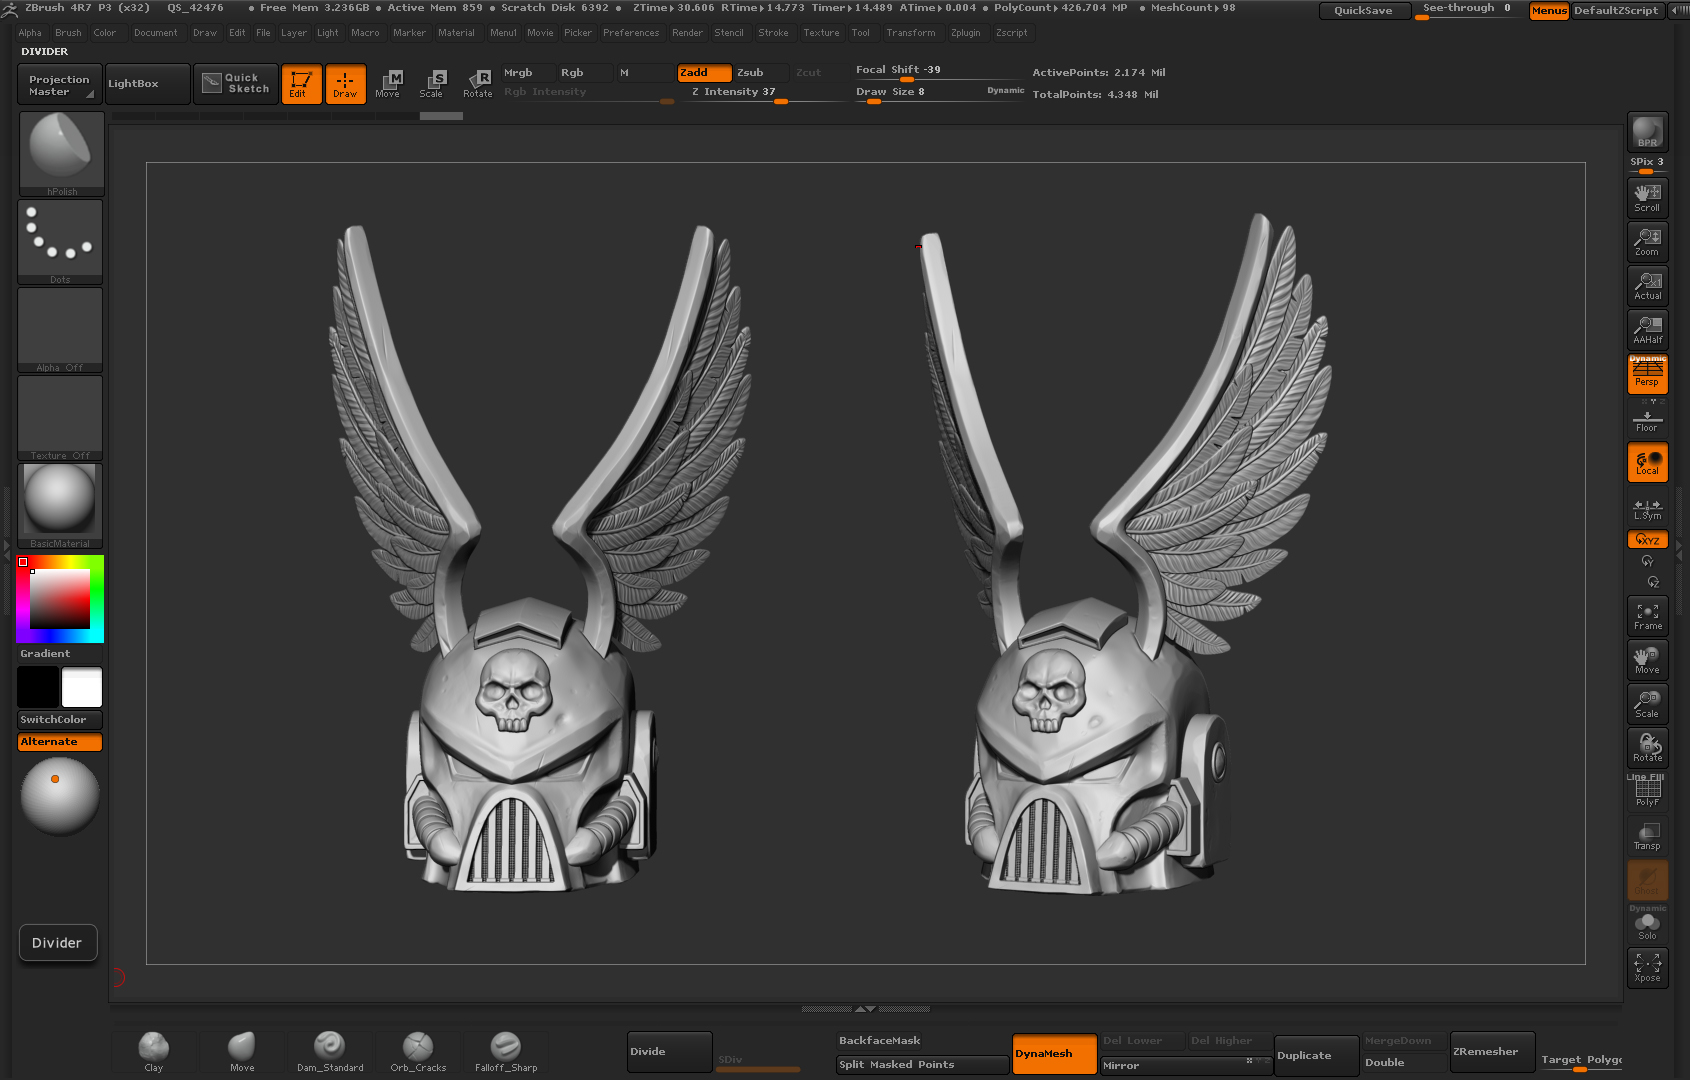The width and height of the screenshot is (1690, 1080).
Task: Enable Zsub mode
Action: point(761,73)
